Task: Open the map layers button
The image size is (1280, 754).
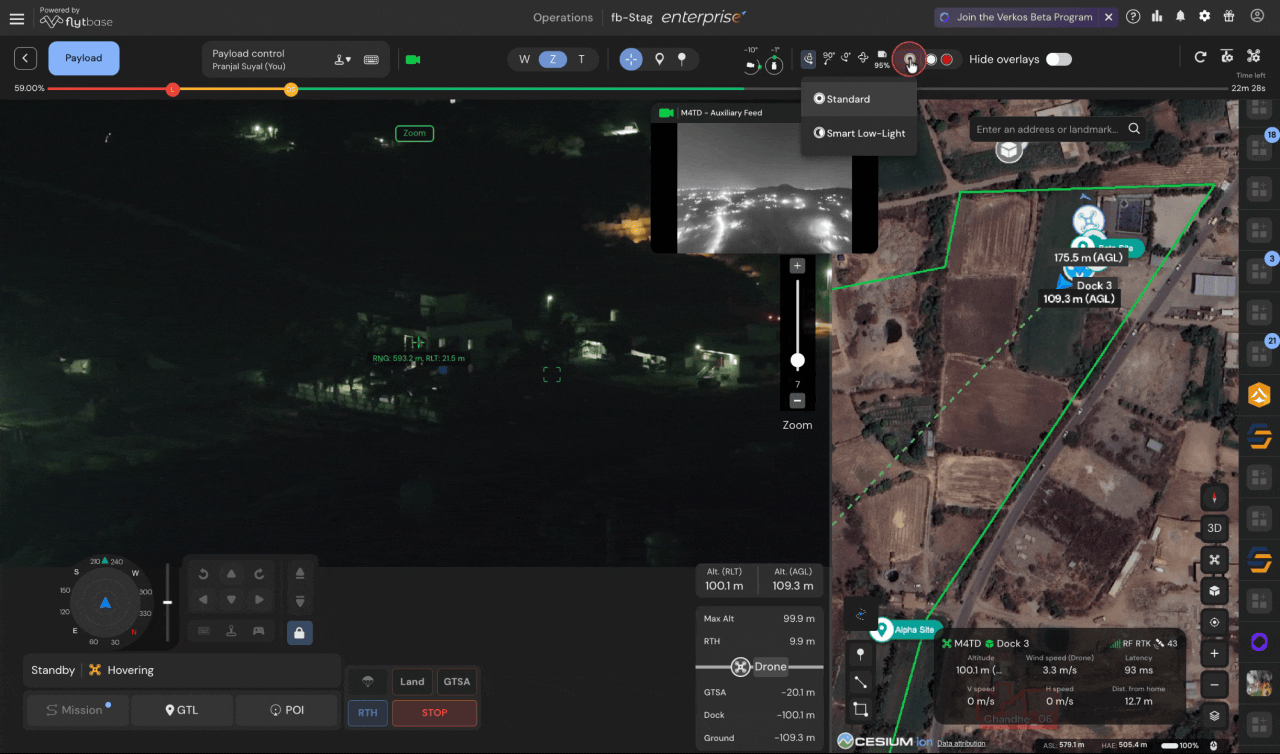Action: [x=1215, y=716]
